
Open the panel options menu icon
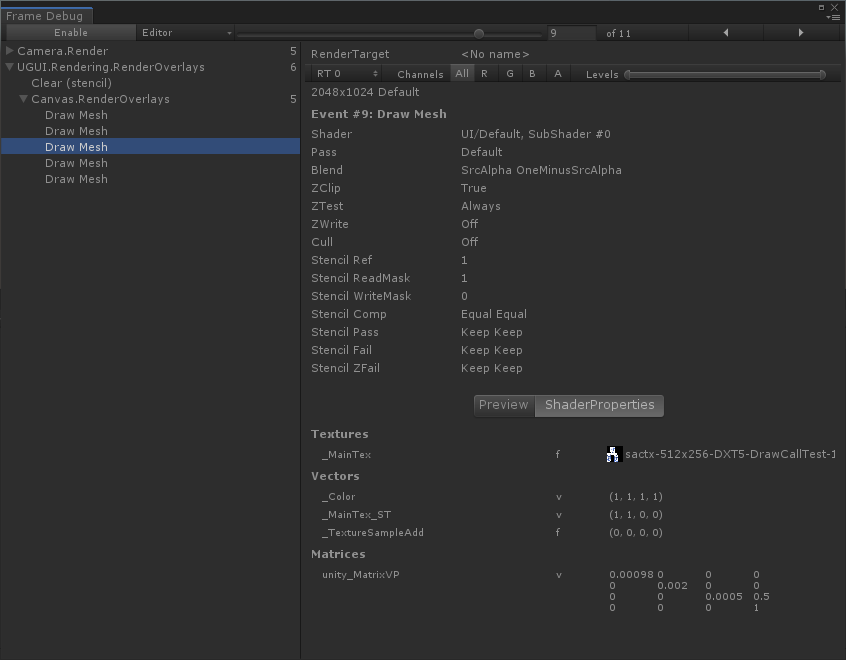pyautogui.click(x=832, y=16)
